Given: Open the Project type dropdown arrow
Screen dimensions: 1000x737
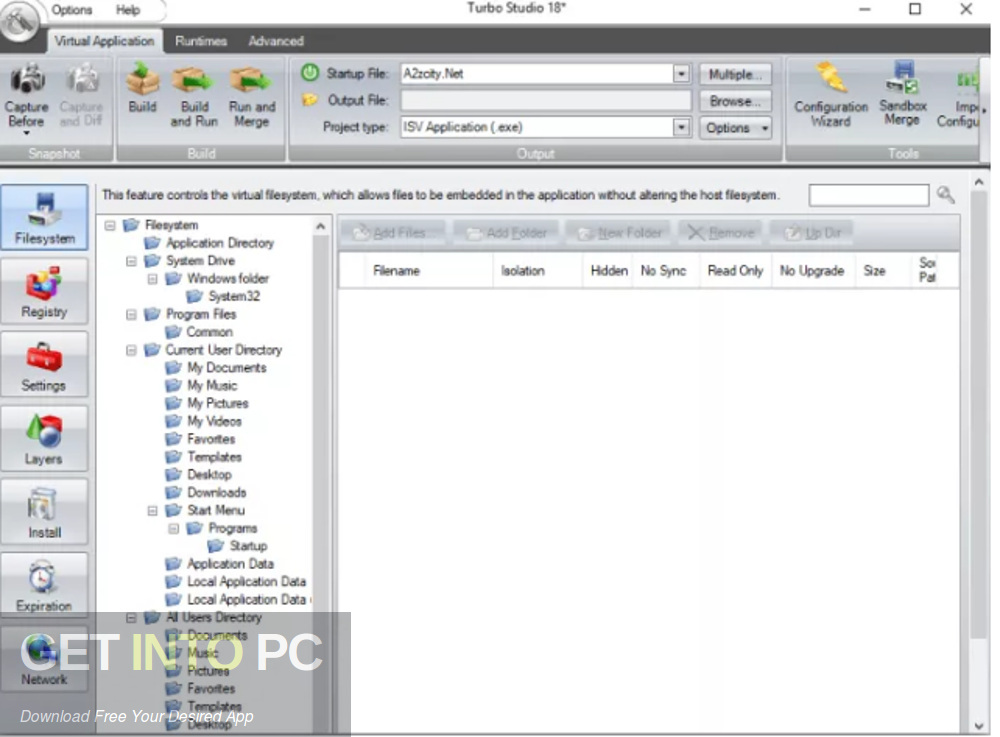Looking at the screenshot, I should click(681, 128).
